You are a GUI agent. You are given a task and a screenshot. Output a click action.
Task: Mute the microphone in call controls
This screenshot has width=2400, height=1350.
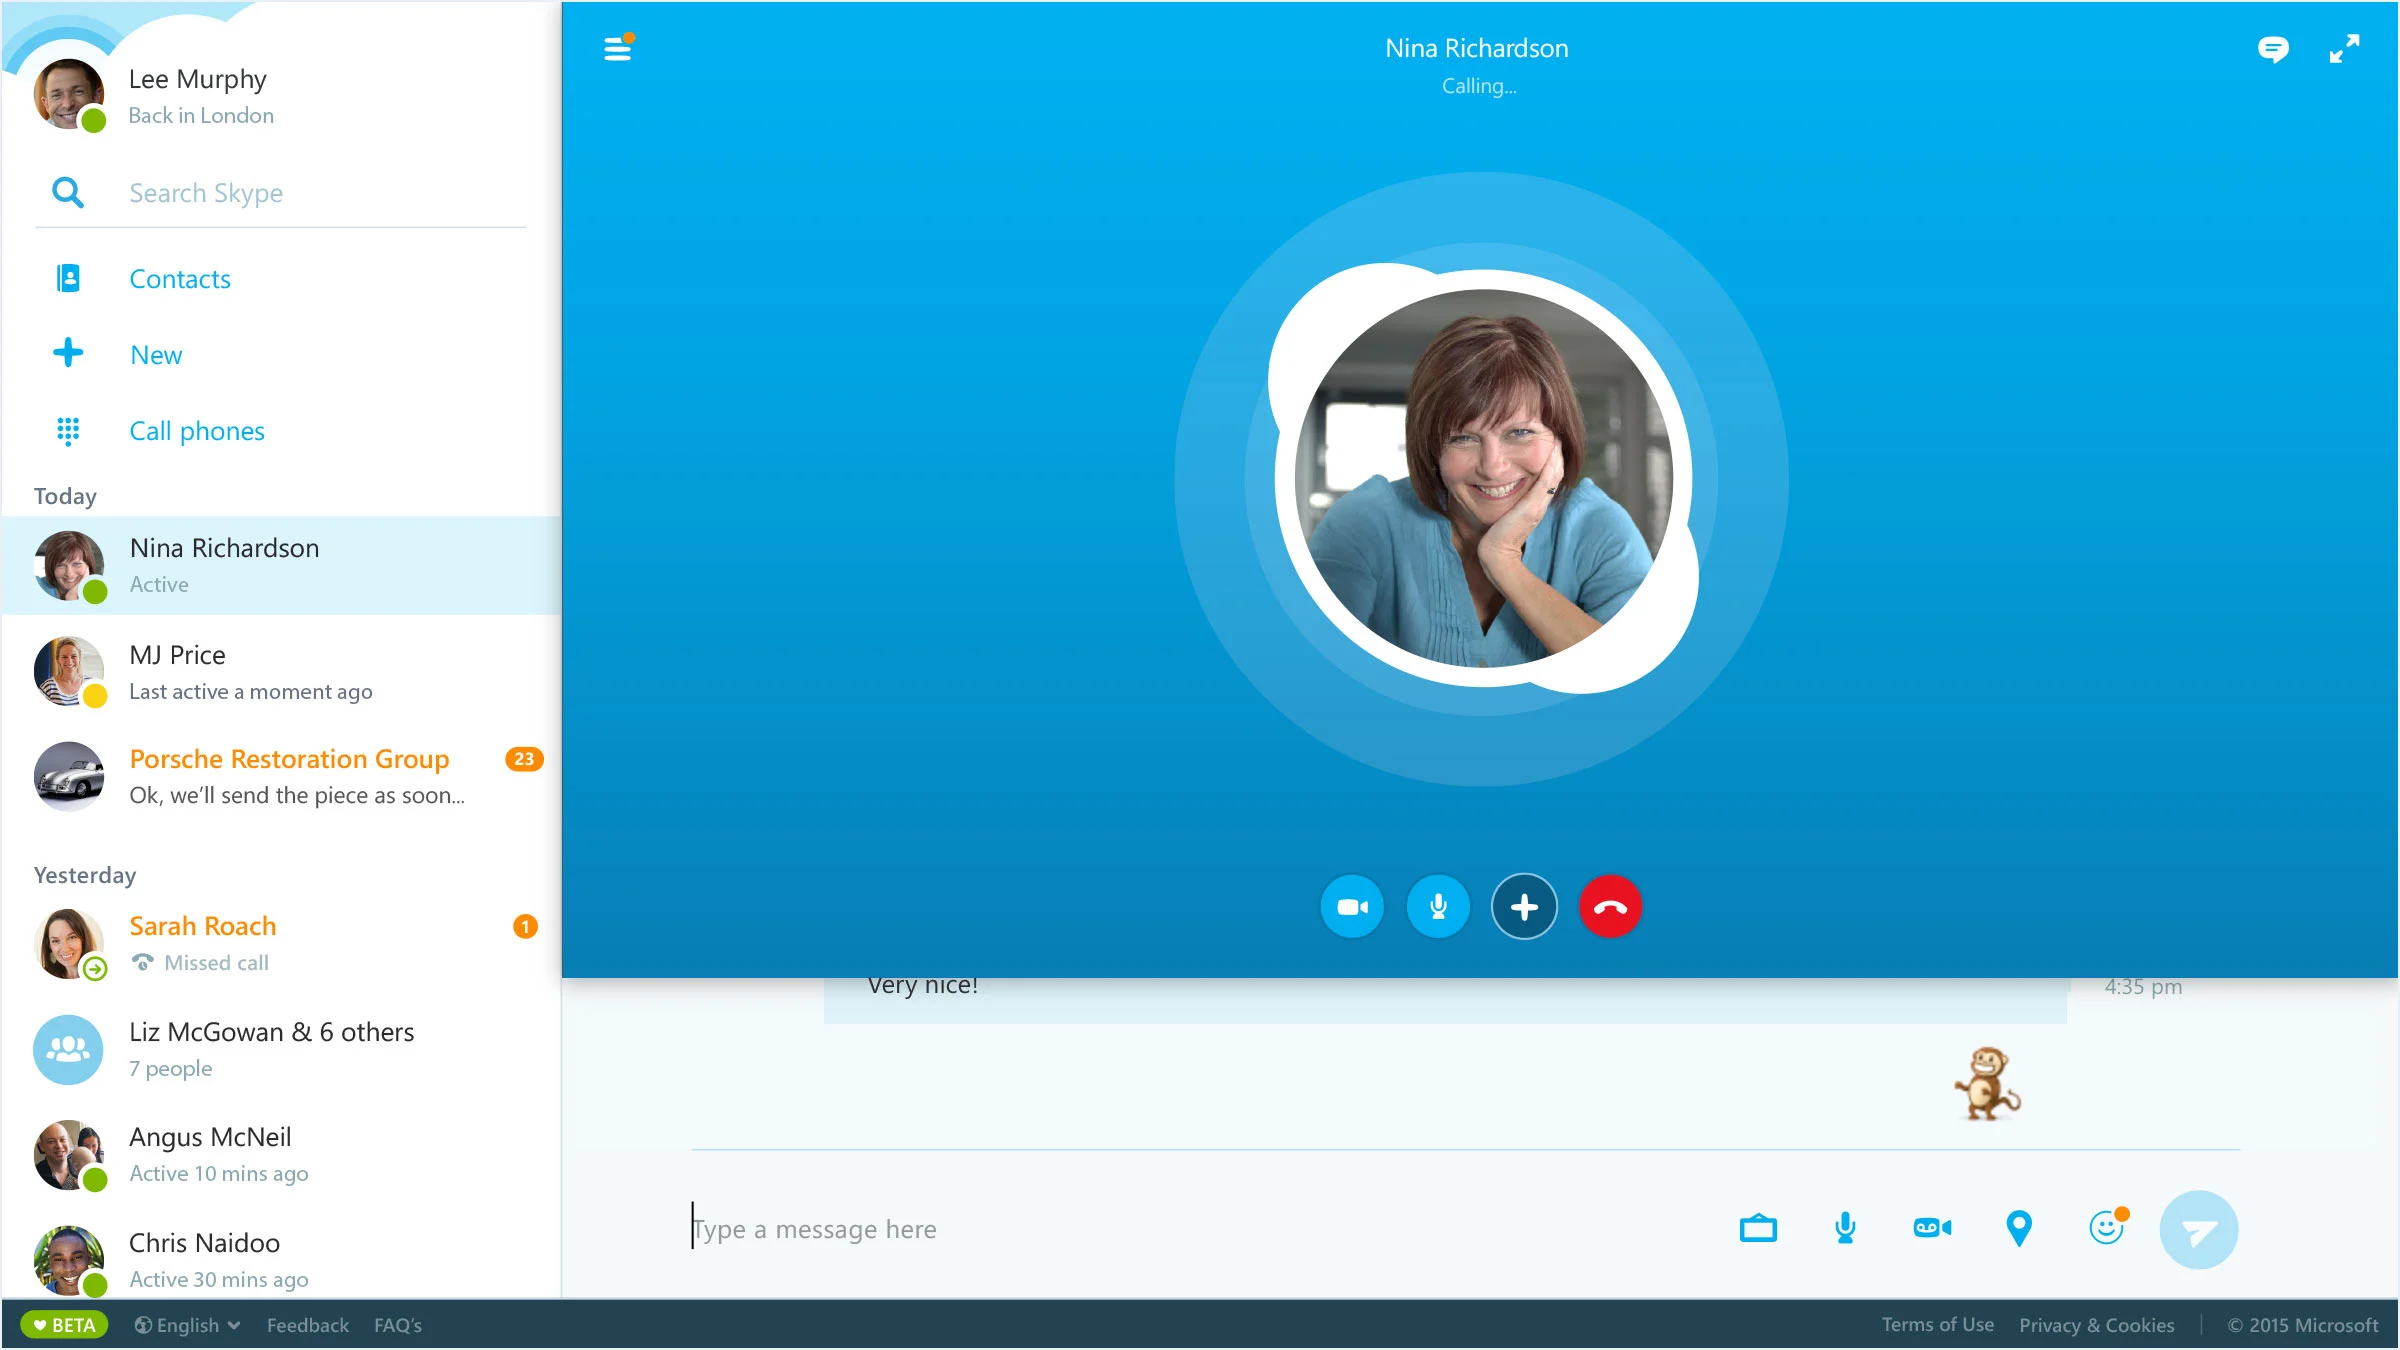pyautogui.click(x=1438, y=907)
